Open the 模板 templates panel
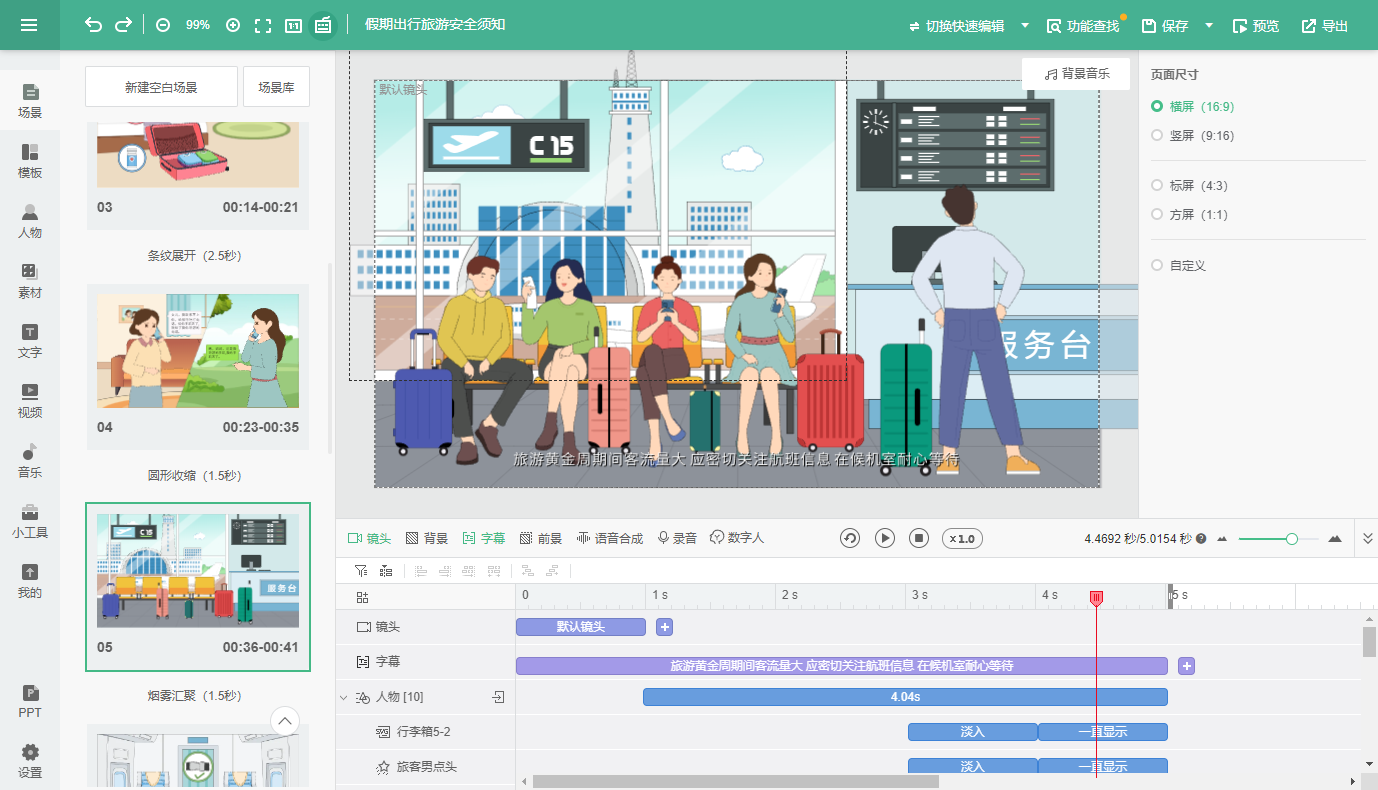 (x=30, y=161)
